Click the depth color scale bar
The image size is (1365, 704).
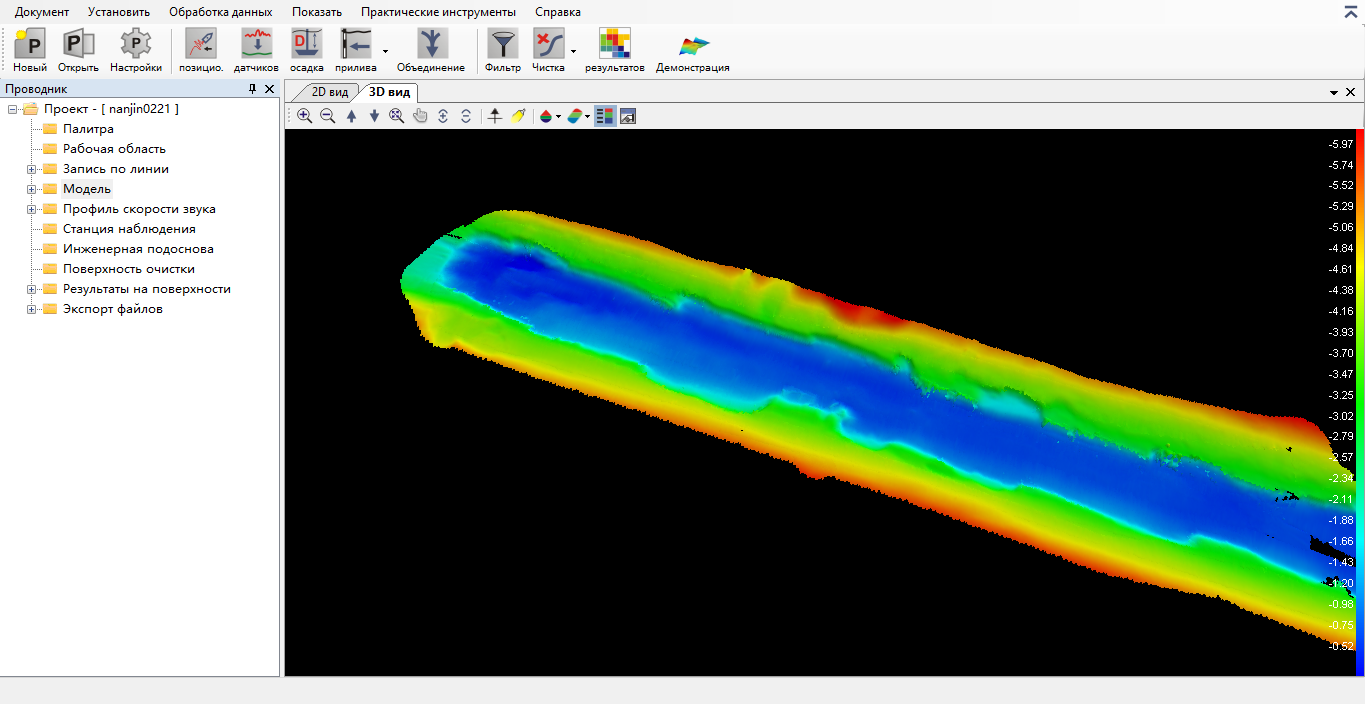(x=1359, y=400)
